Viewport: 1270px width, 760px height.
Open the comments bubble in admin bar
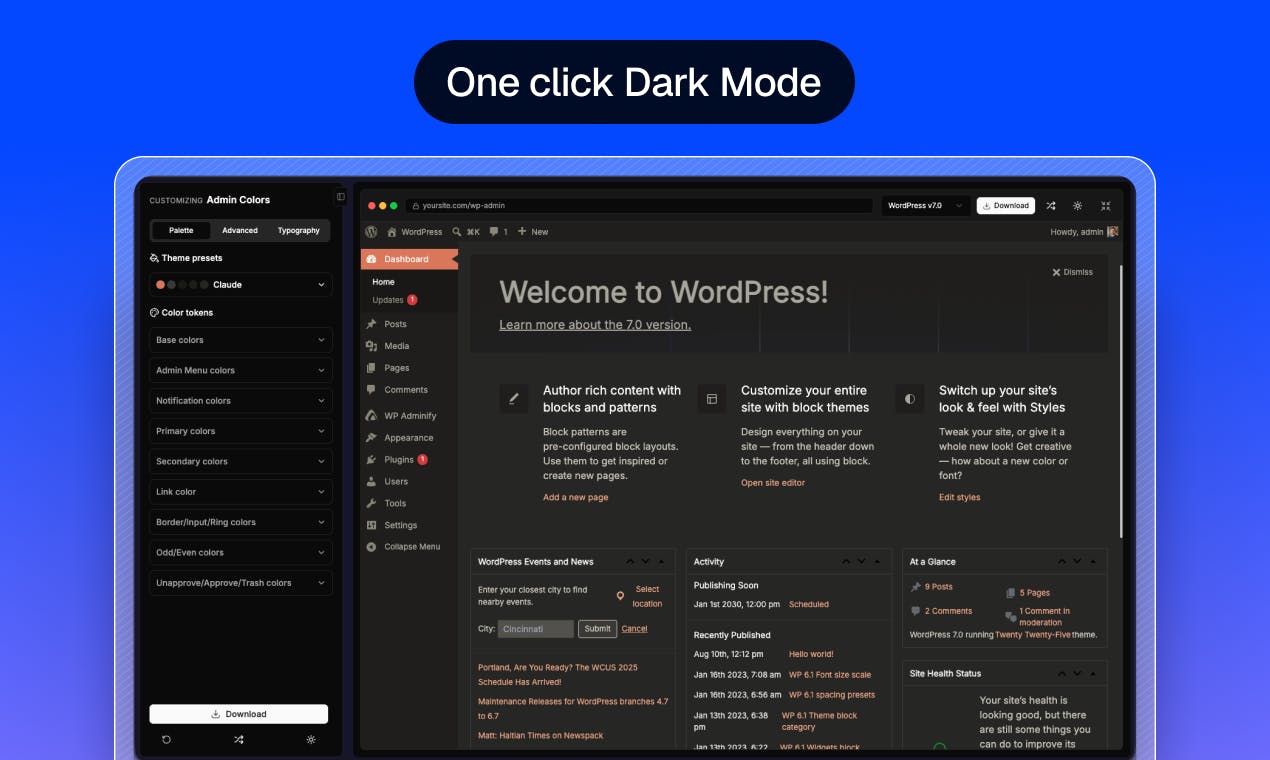[x=498, y=231]
